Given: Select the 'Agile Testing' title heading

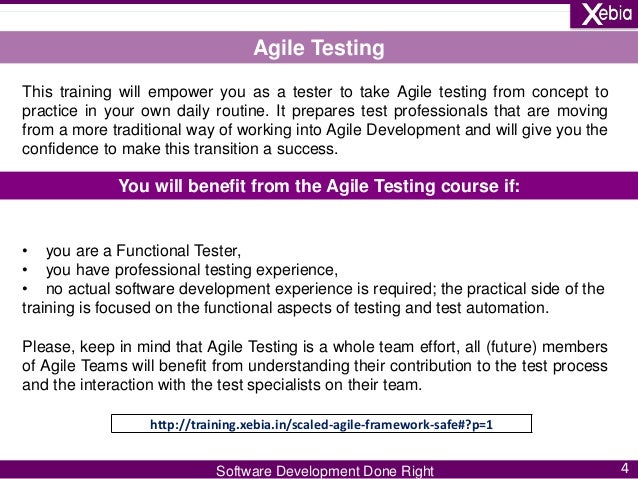Looking at the screenshot, I should [x=318, y=48].
